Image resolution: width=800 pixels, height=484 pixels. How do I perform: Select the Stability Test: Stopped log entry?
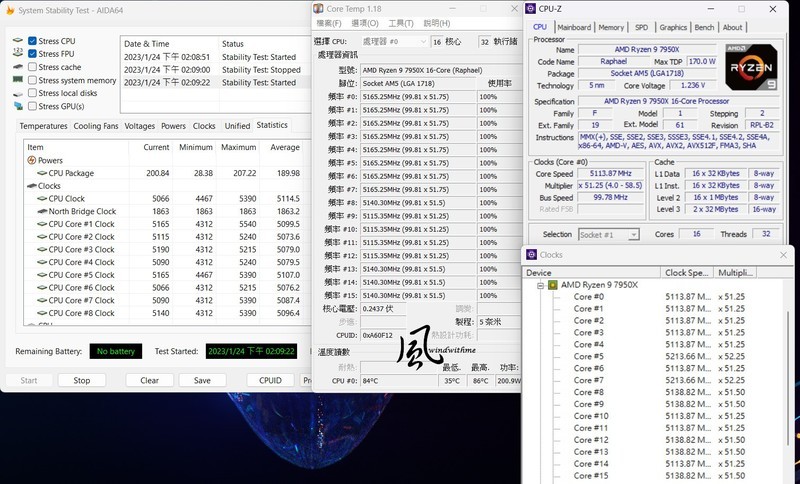click(216, 70)
